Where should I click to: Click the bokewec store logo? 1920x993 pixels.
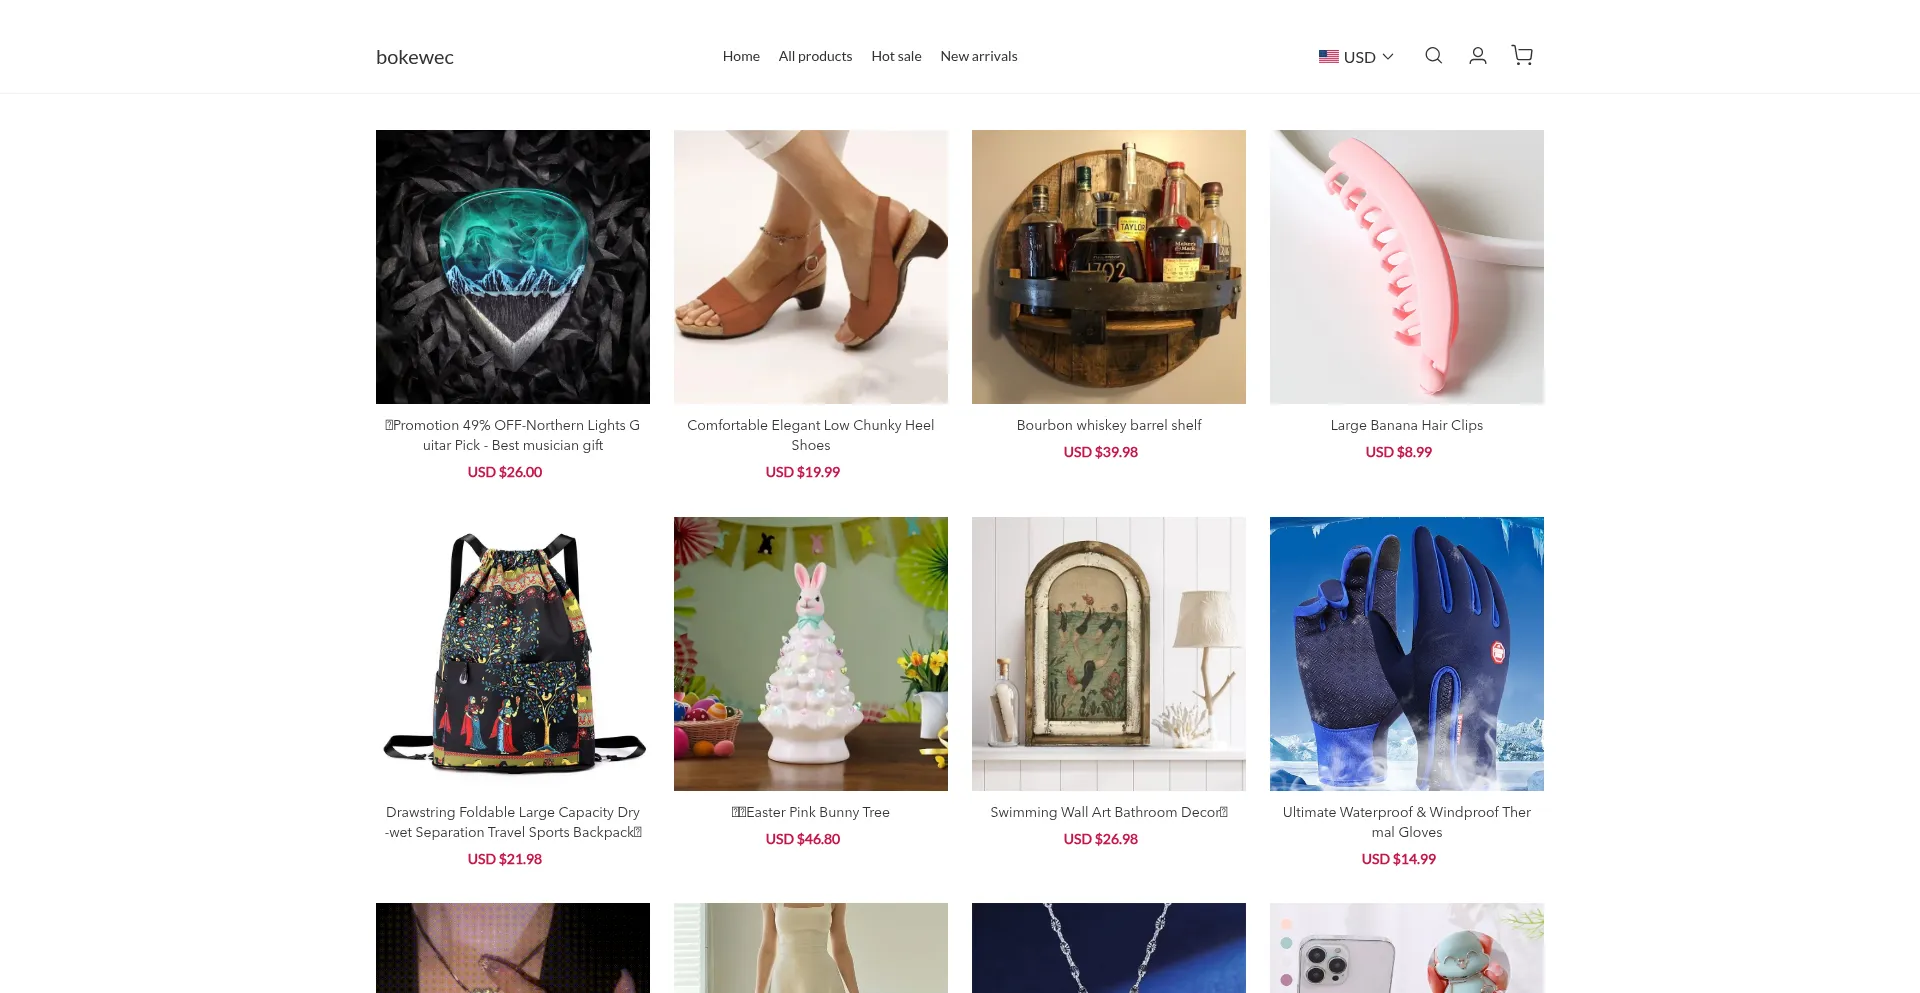tap(414, 57)
